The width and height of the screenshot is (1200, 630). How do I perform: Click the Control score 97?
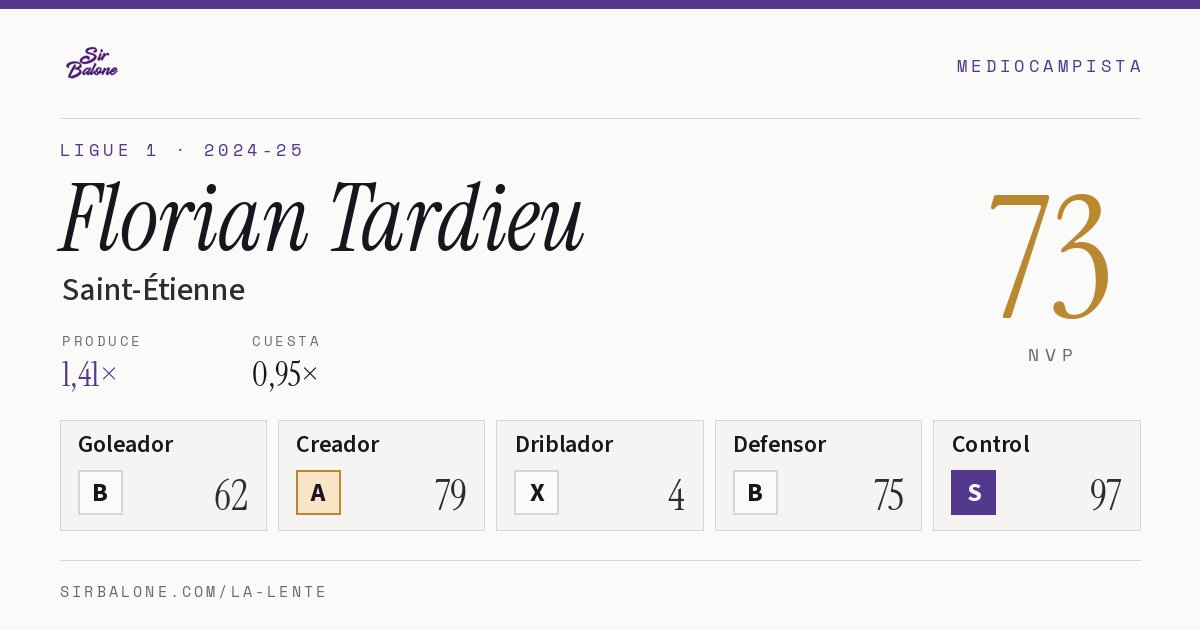coord(1106,495)
